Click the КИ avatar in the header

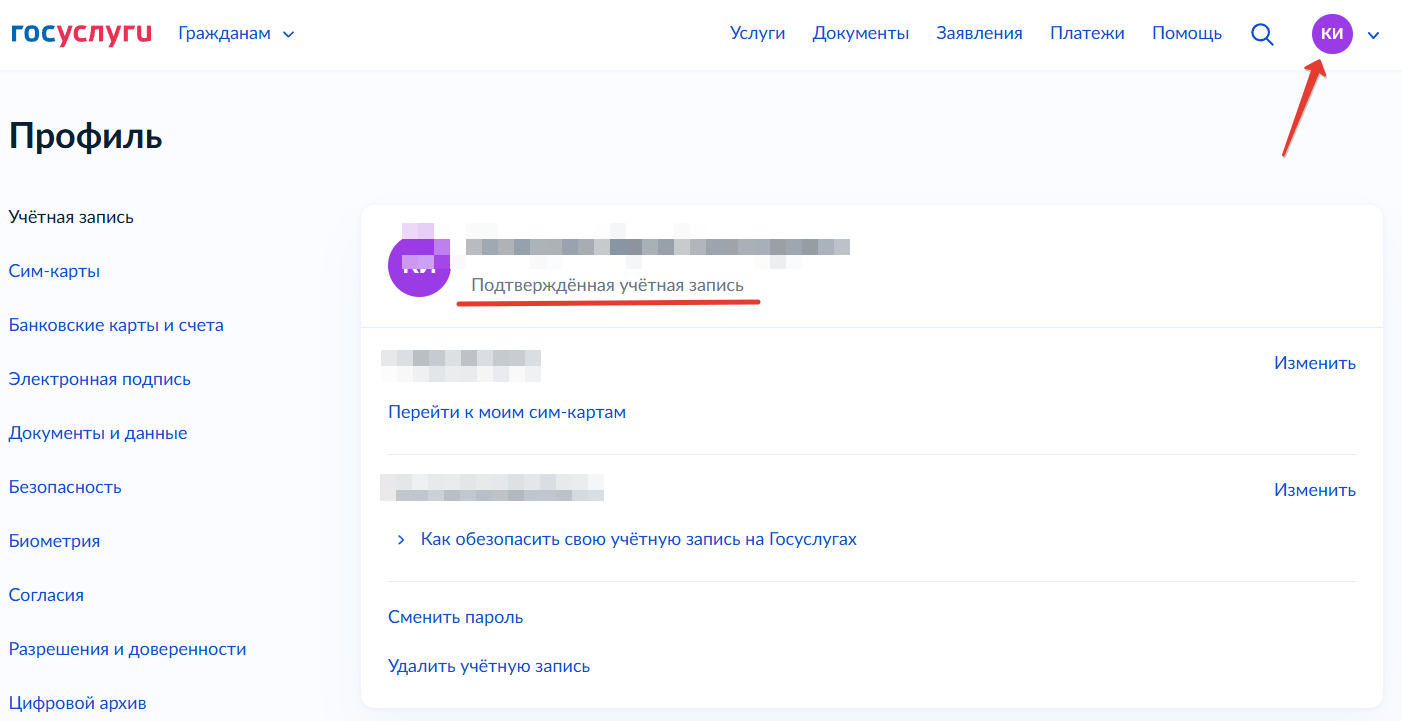tap(1330, 33)
